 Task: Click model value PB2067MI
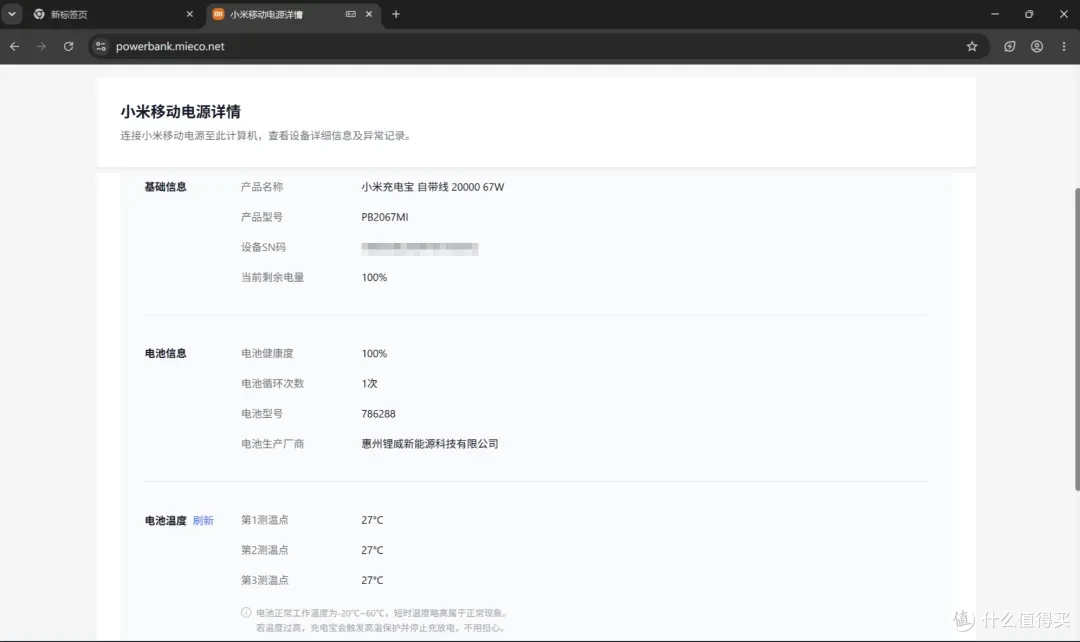pyautogui.click(x=384, y=217)
